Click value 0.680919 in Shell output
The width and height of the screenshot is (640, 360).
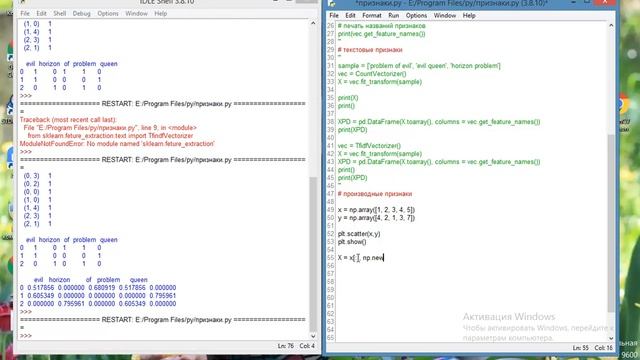click(x=102, y=288)
